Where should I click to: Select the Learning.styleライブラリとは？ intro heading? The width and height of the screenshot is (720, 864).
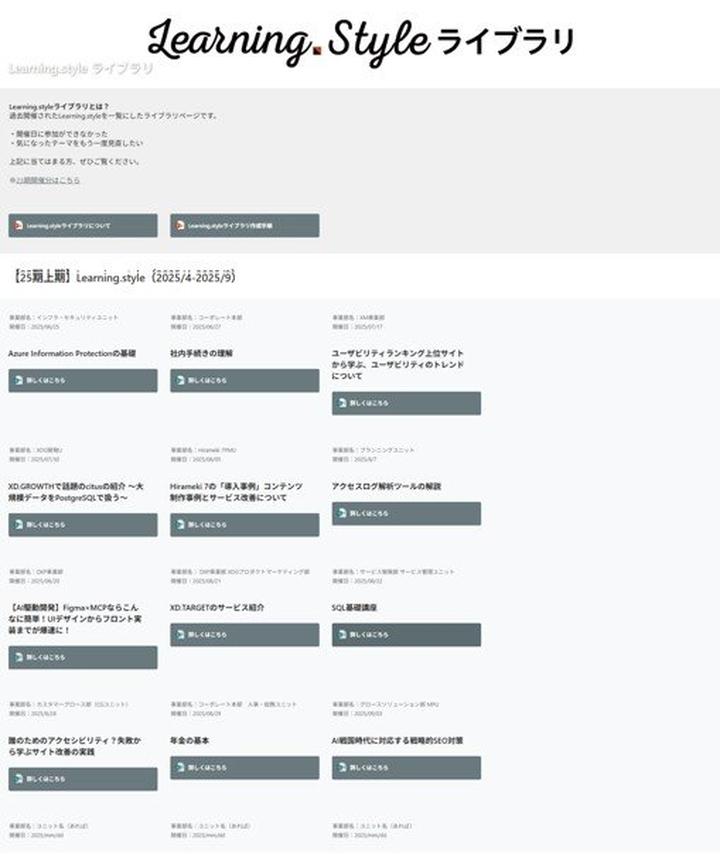(x=58, y=106)
